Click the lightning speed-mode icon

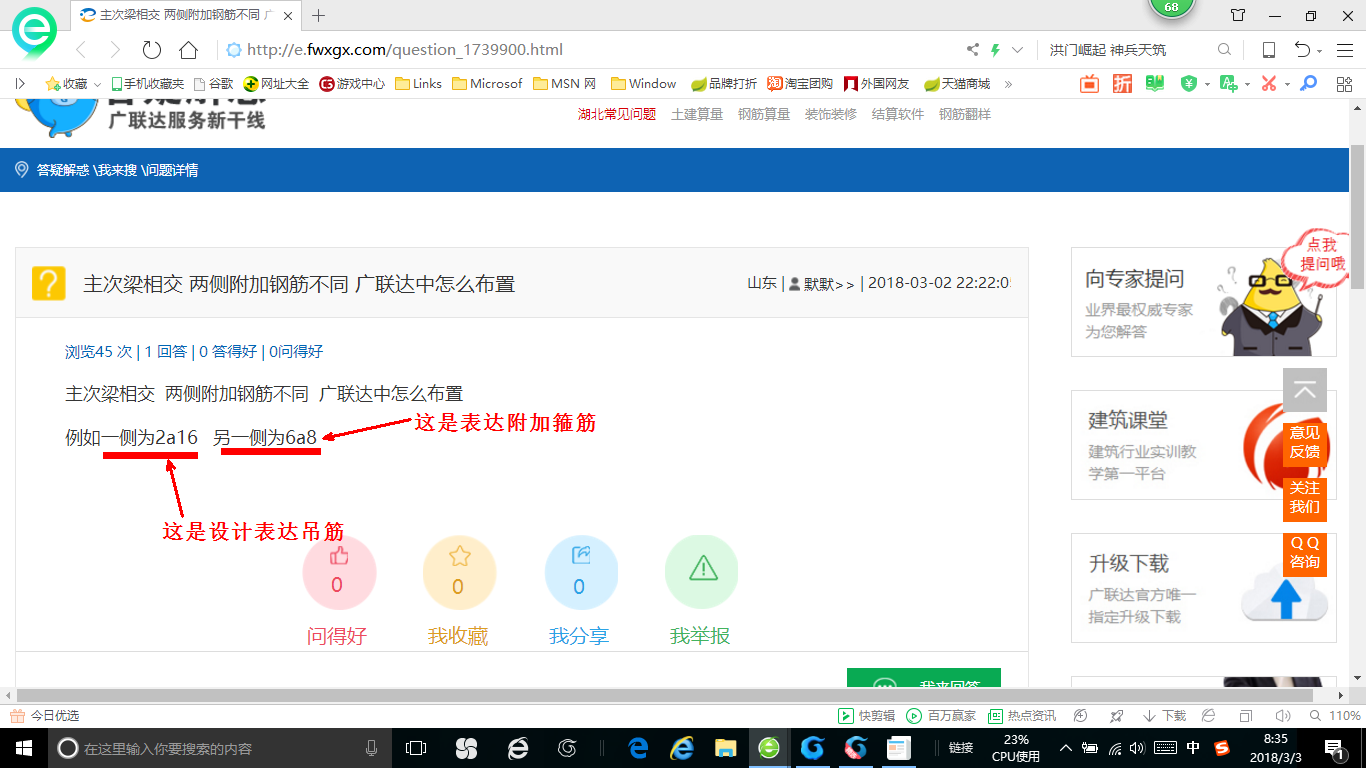click(x=996, y=50)
